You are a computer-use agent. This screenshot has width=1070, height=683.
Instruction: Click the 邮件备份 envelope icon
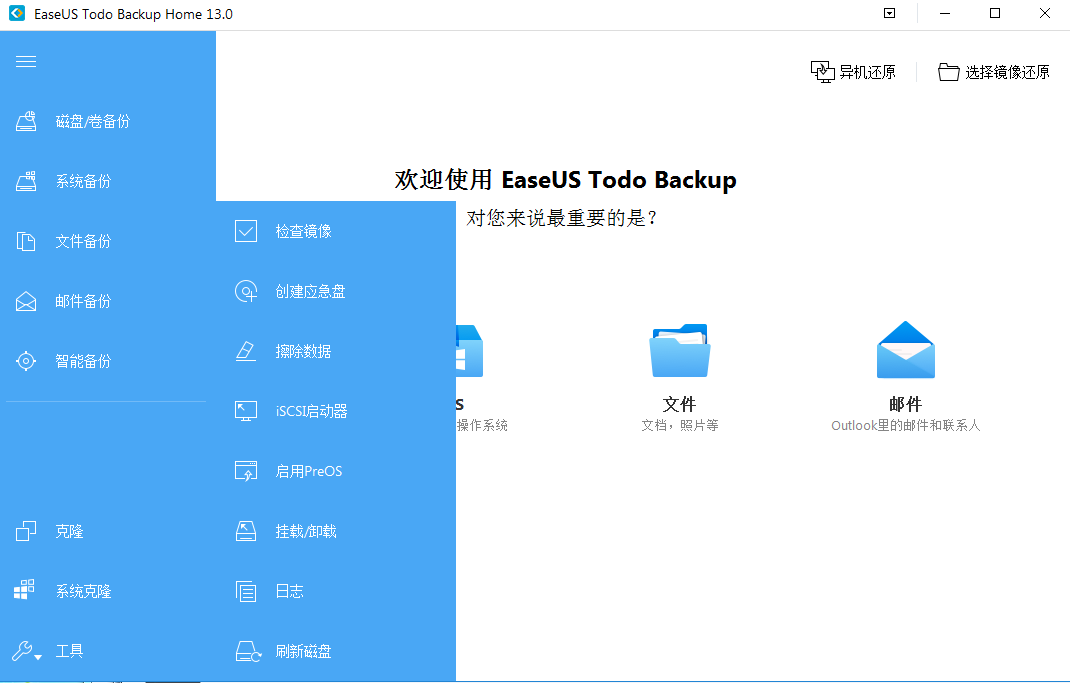[x=26, y=301]
